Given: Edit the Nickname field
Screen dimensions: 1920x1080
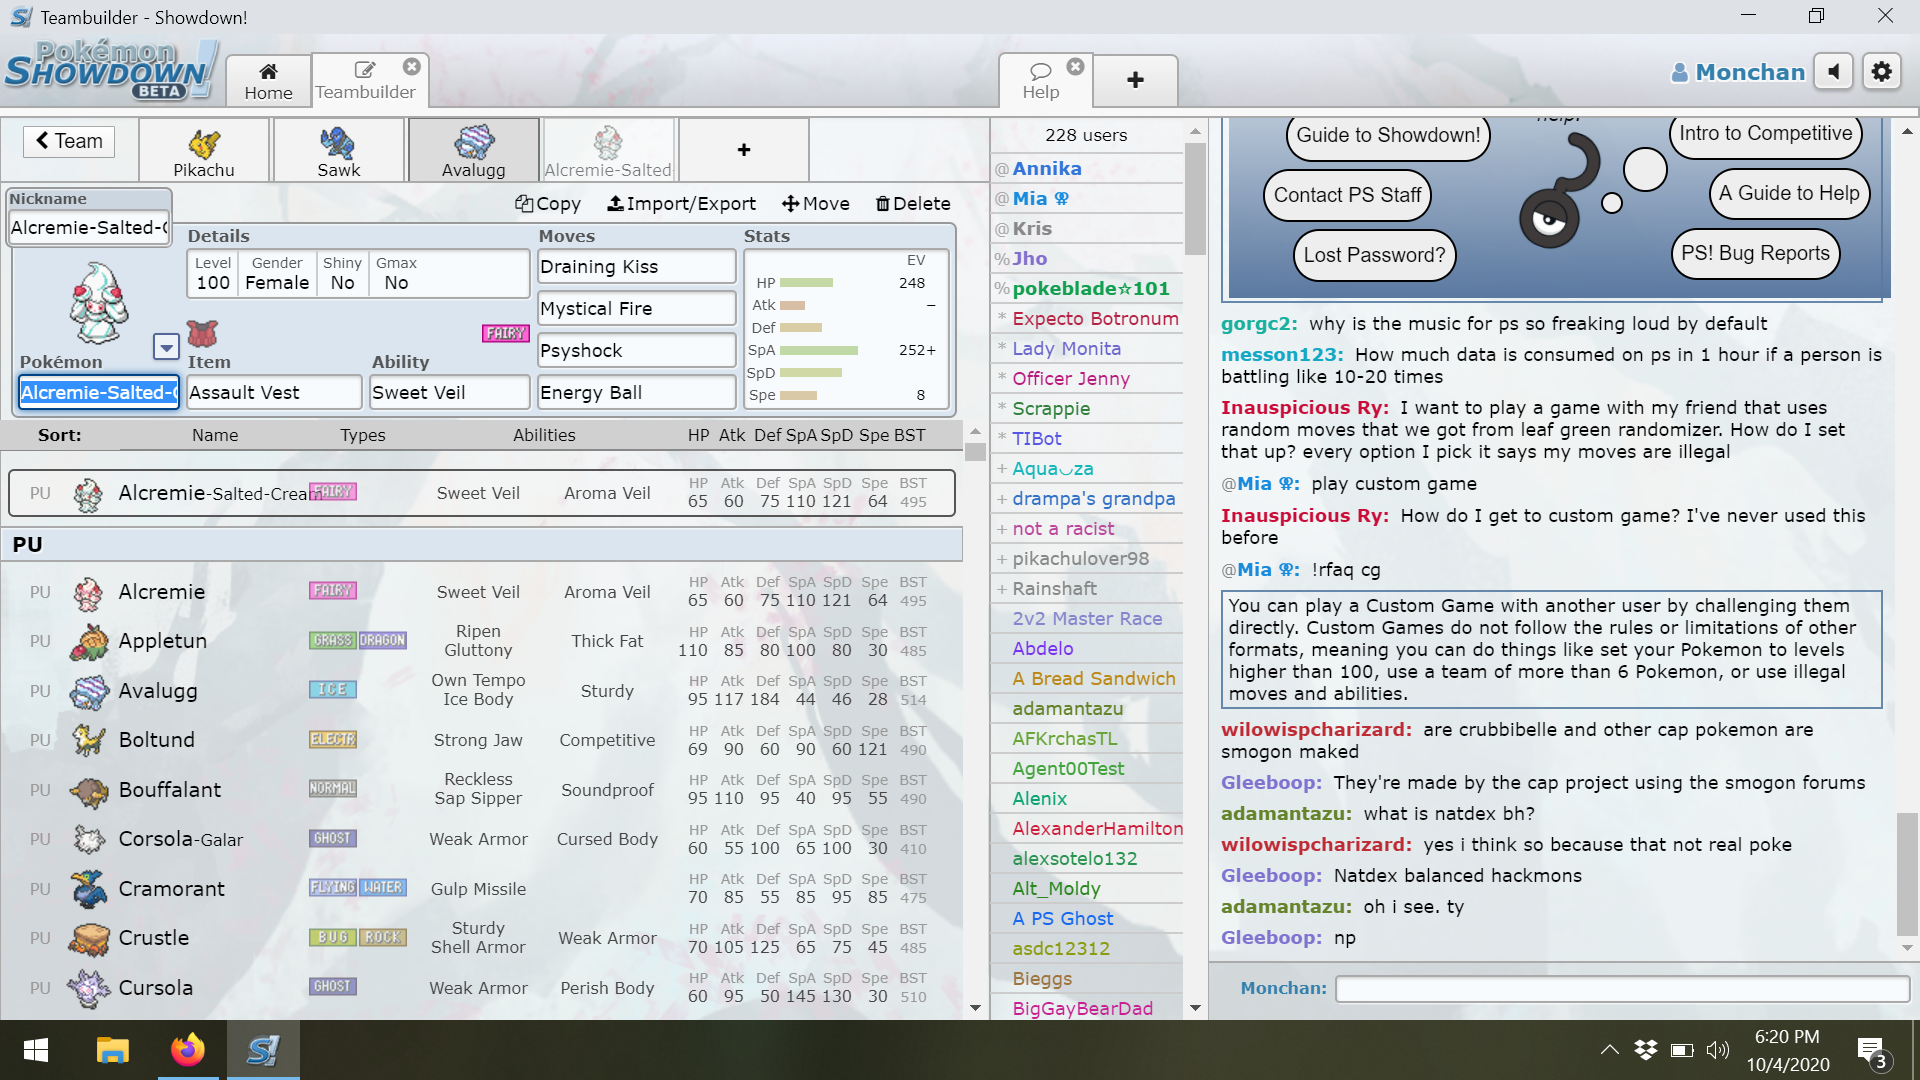Looking at the screenshot, I should (90, 228).
